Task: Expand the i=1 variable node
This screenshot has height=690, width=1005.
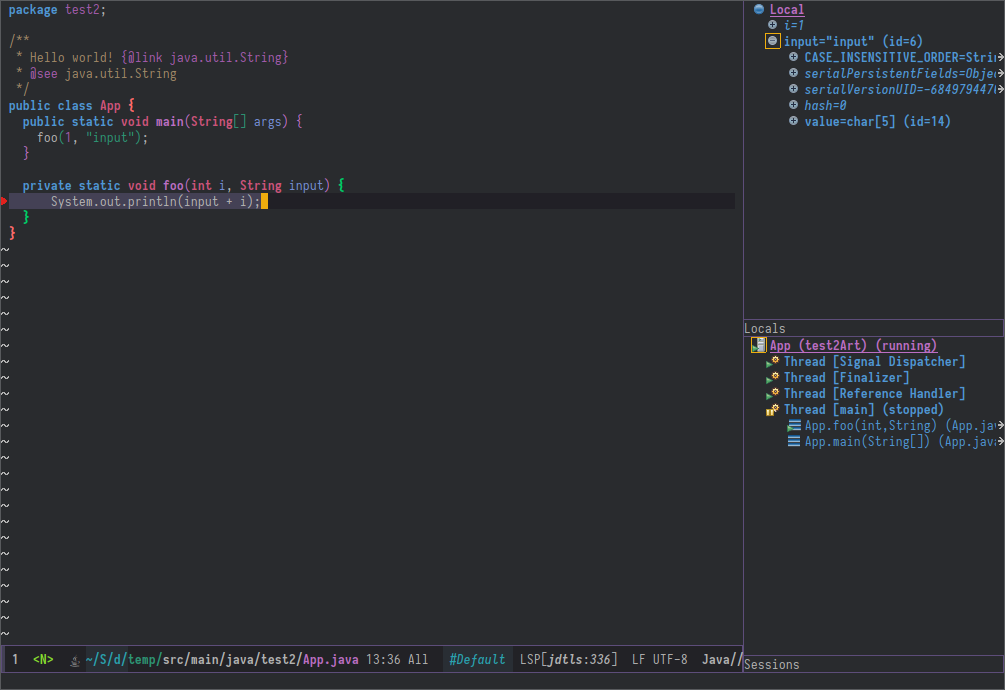Action: pyautogui.click(x=772, y=25)
